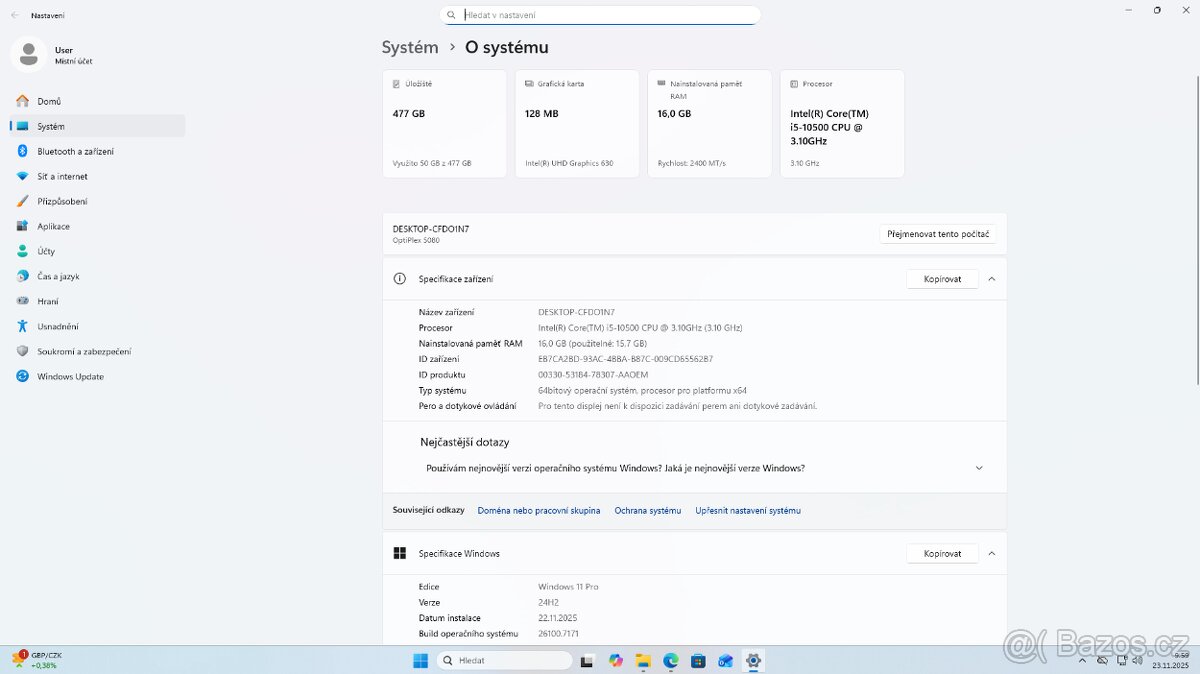1200x674 pixels.
Task: Select the Síť a internet sidebar icon
Action: [20, 176]
